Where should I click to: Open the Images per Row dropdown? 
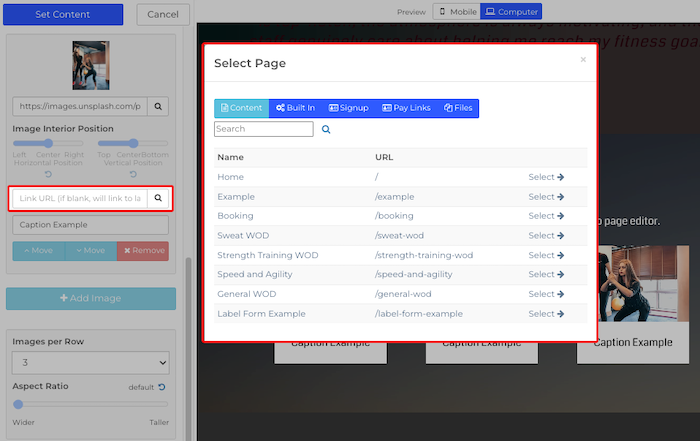(91, 363)
